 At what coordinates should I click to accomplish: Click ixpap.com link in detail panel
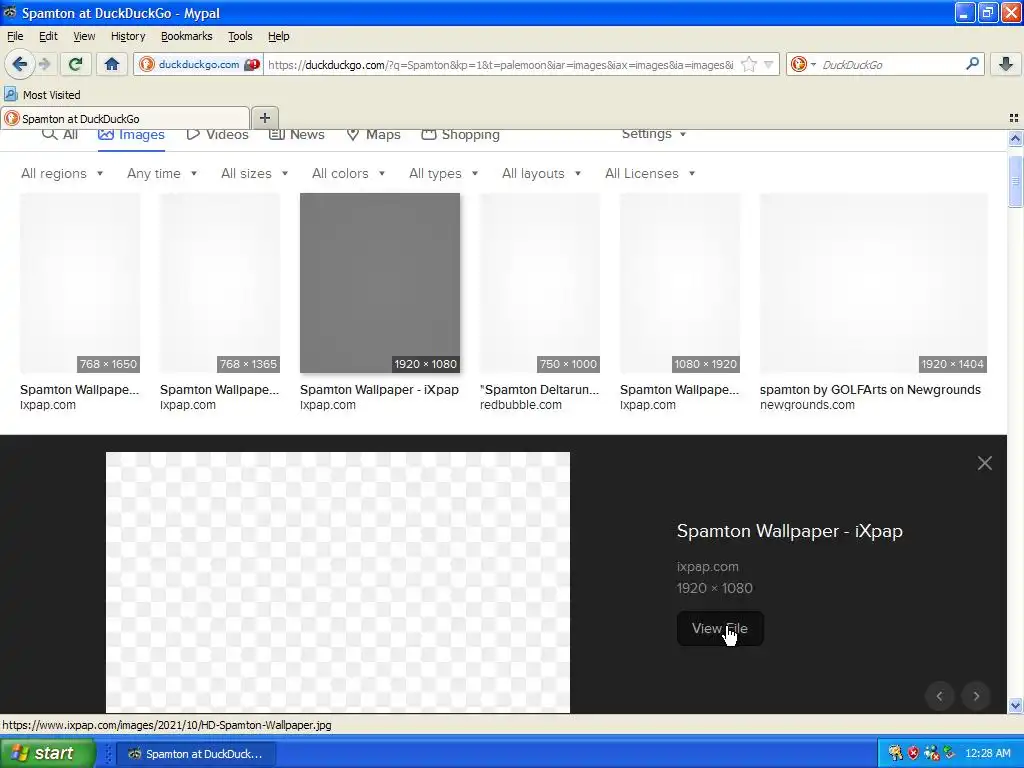pyautogui.click(x=707, y=567)
